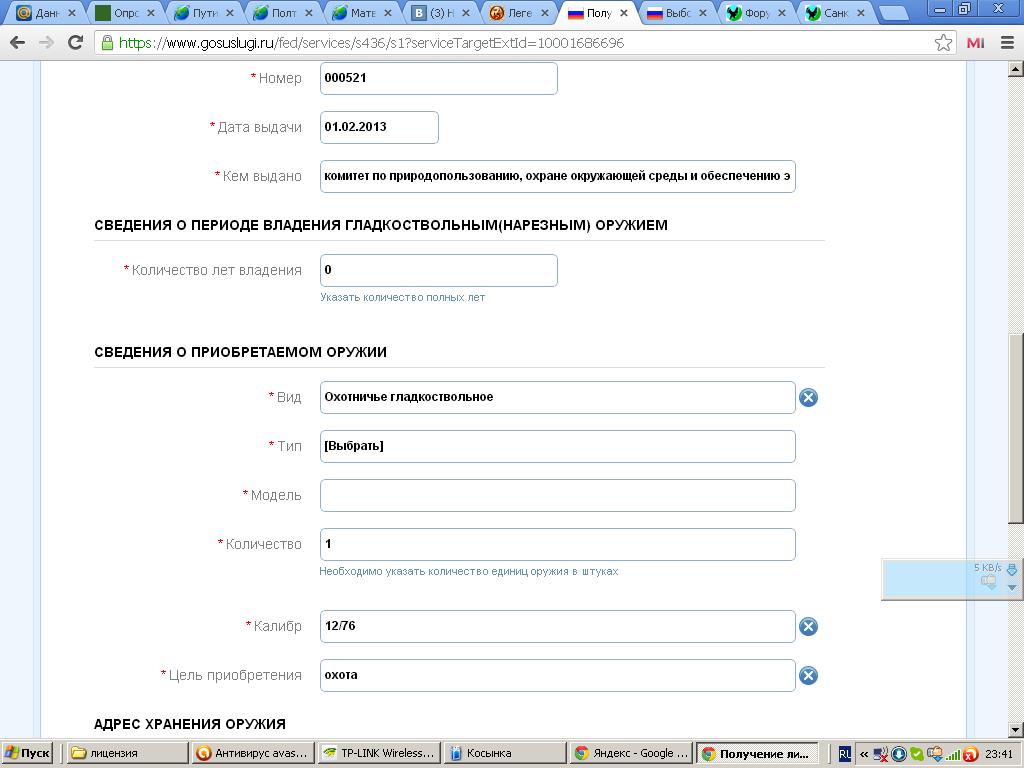
Task: Reload the page with the refresh icon
Action: click(75, 43)
